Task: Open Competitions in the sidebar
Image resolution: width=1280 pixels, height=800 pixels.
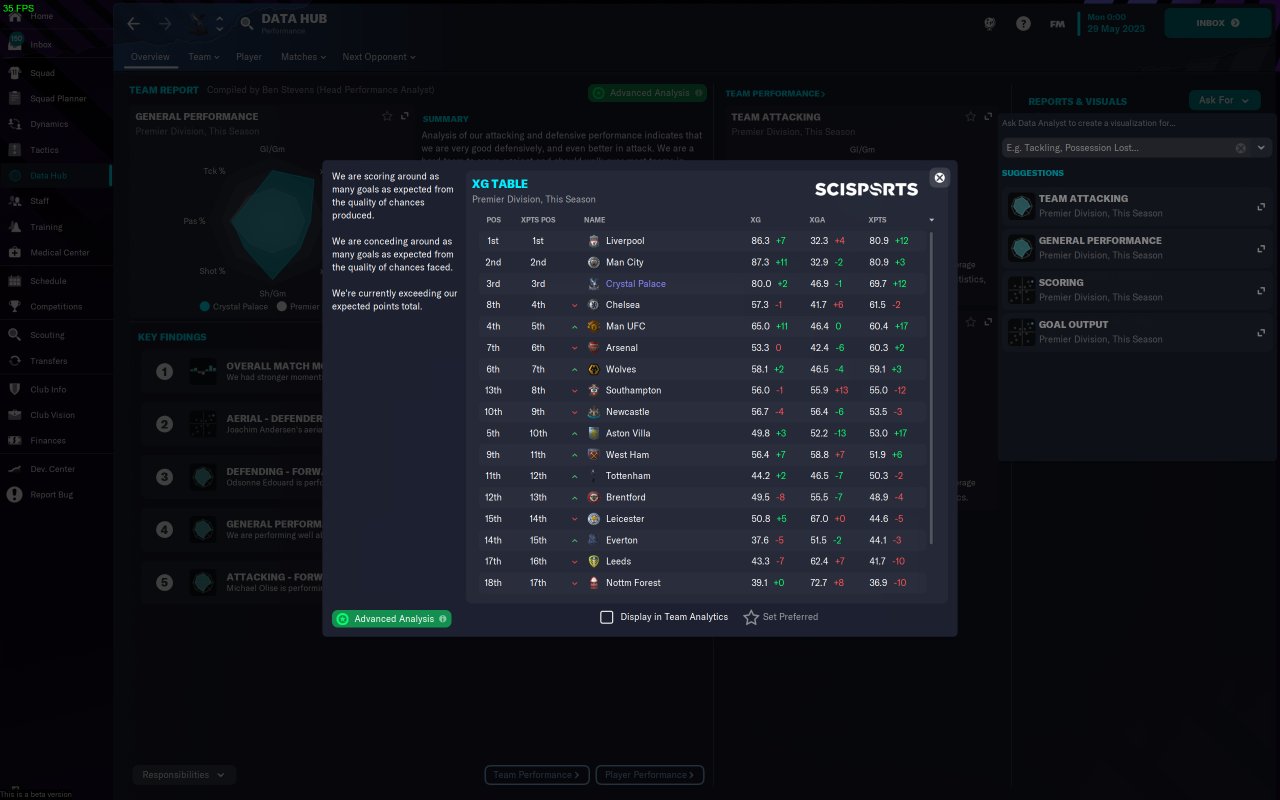Action: [x=56, y=307]
